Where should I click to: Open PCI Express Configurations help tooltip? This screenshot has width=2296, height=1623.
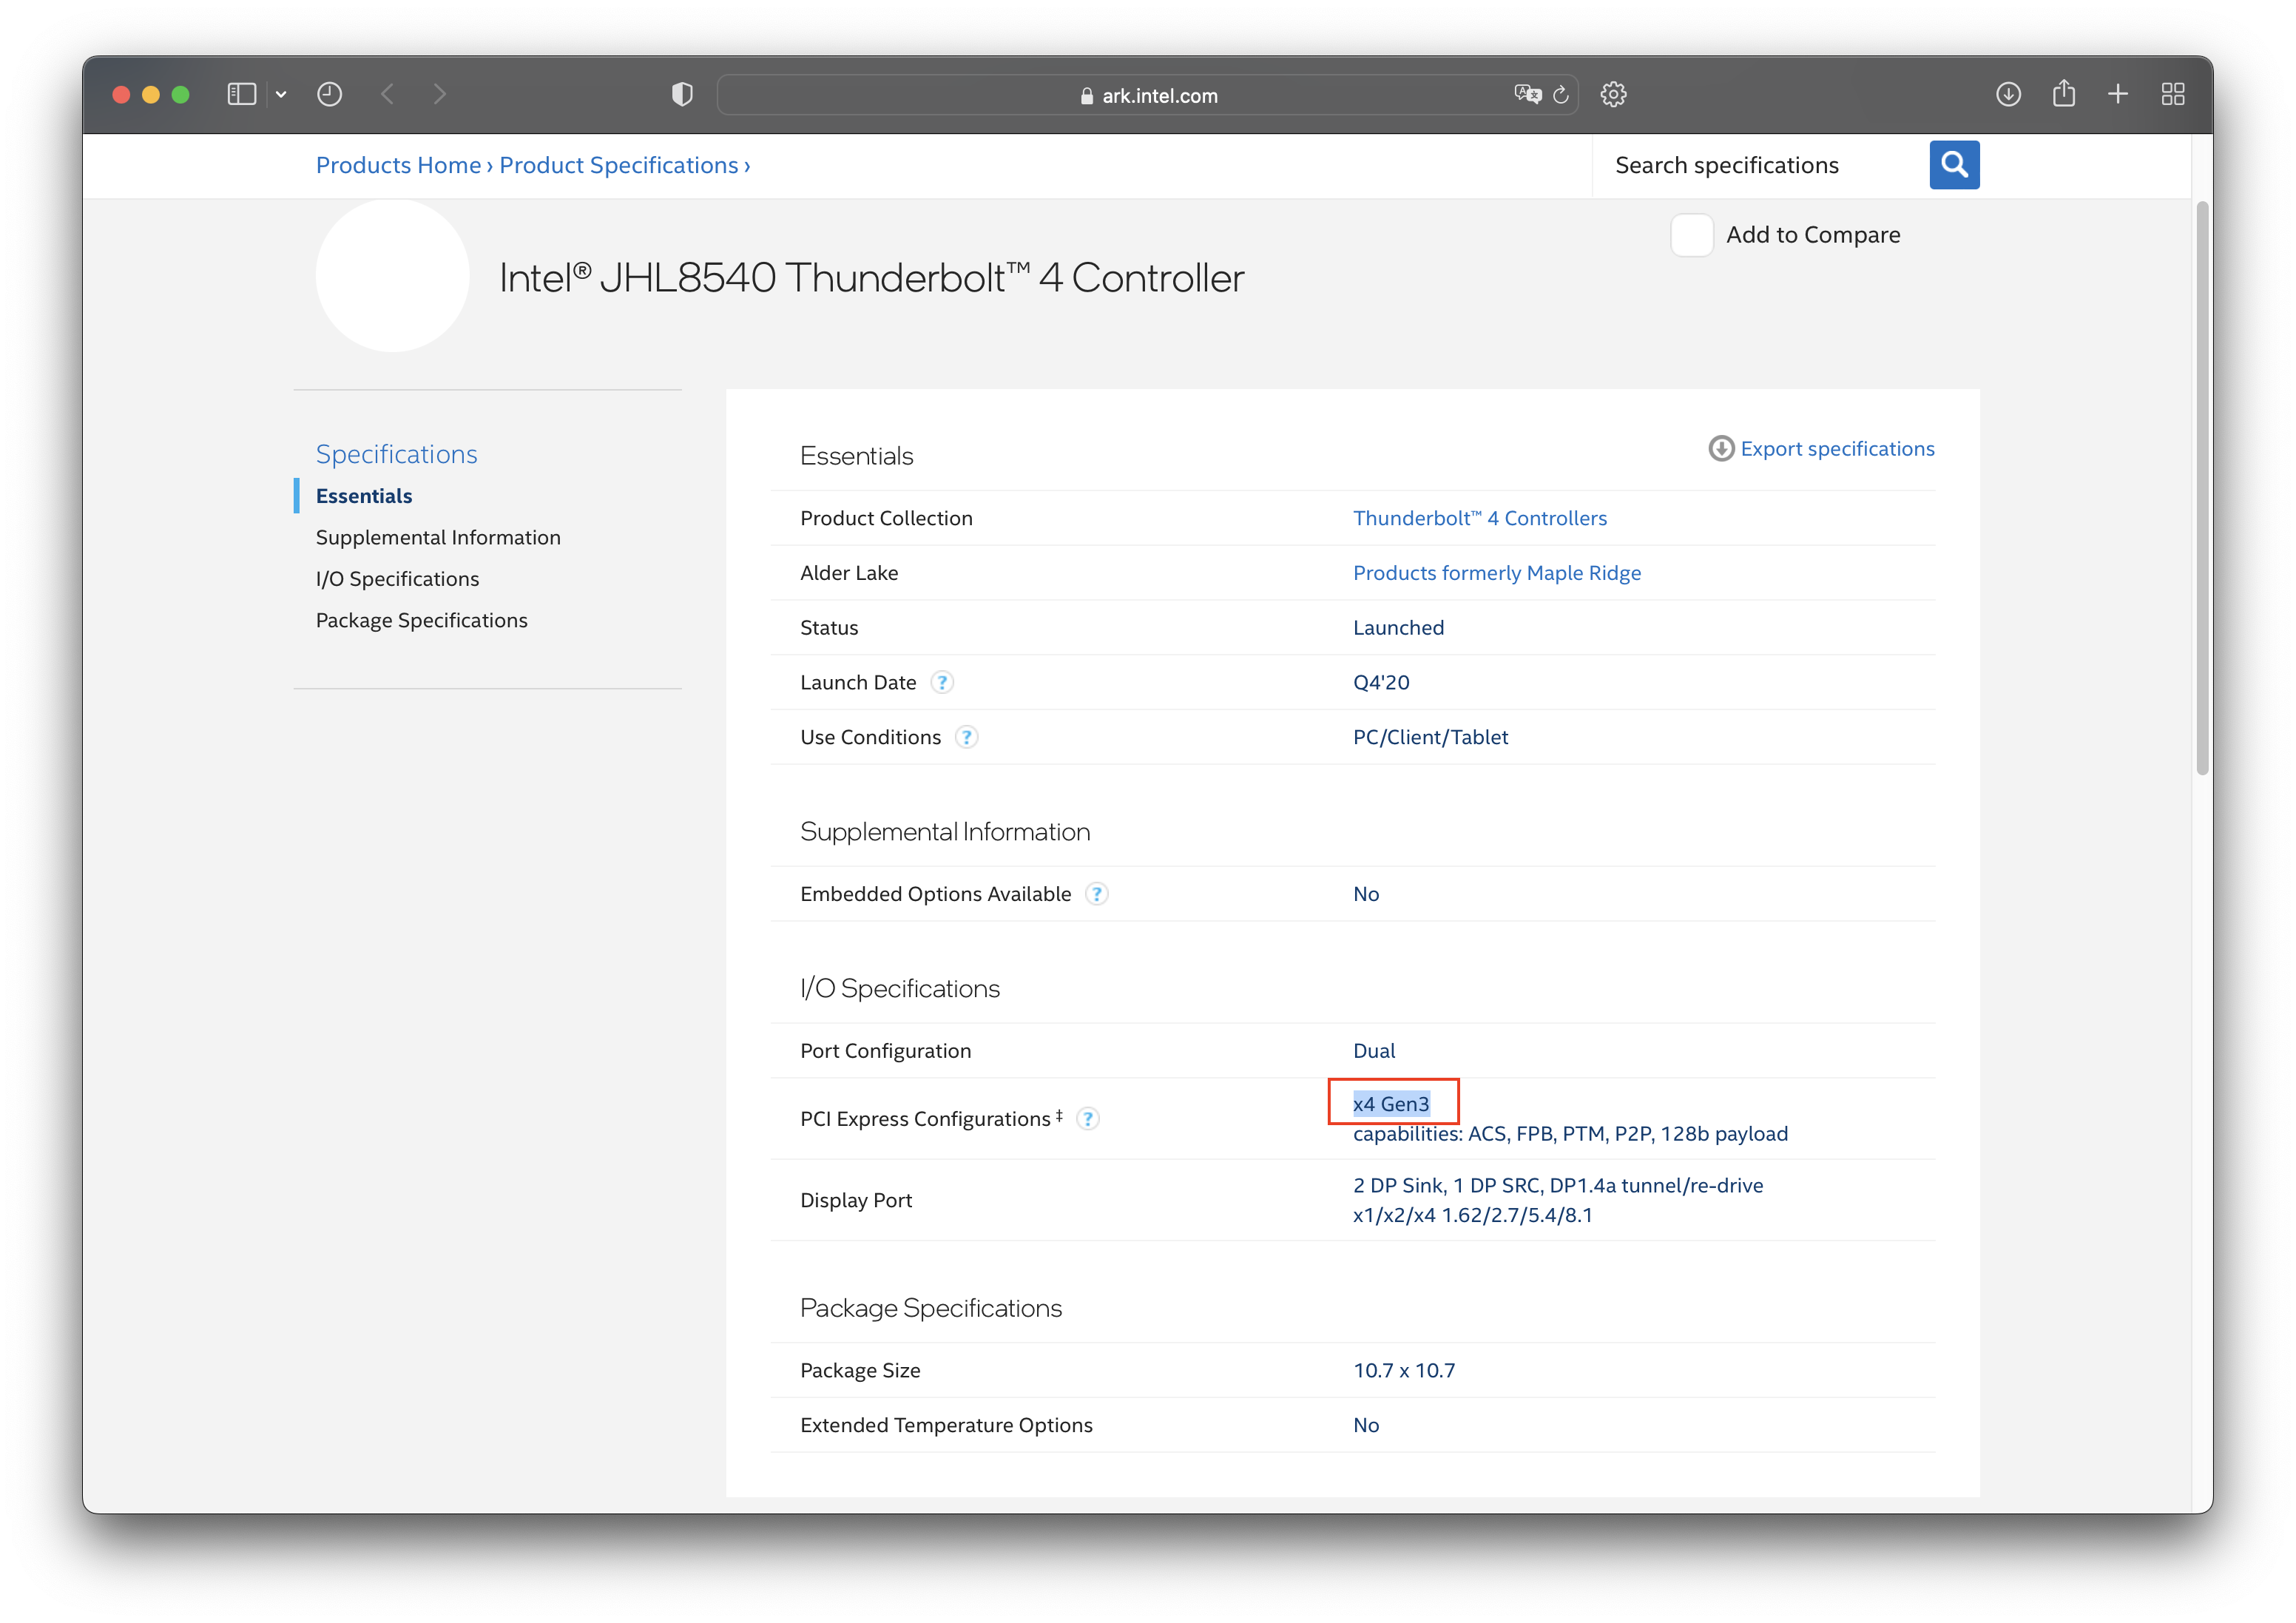pyautogui.click(x=1087, y=1119)
